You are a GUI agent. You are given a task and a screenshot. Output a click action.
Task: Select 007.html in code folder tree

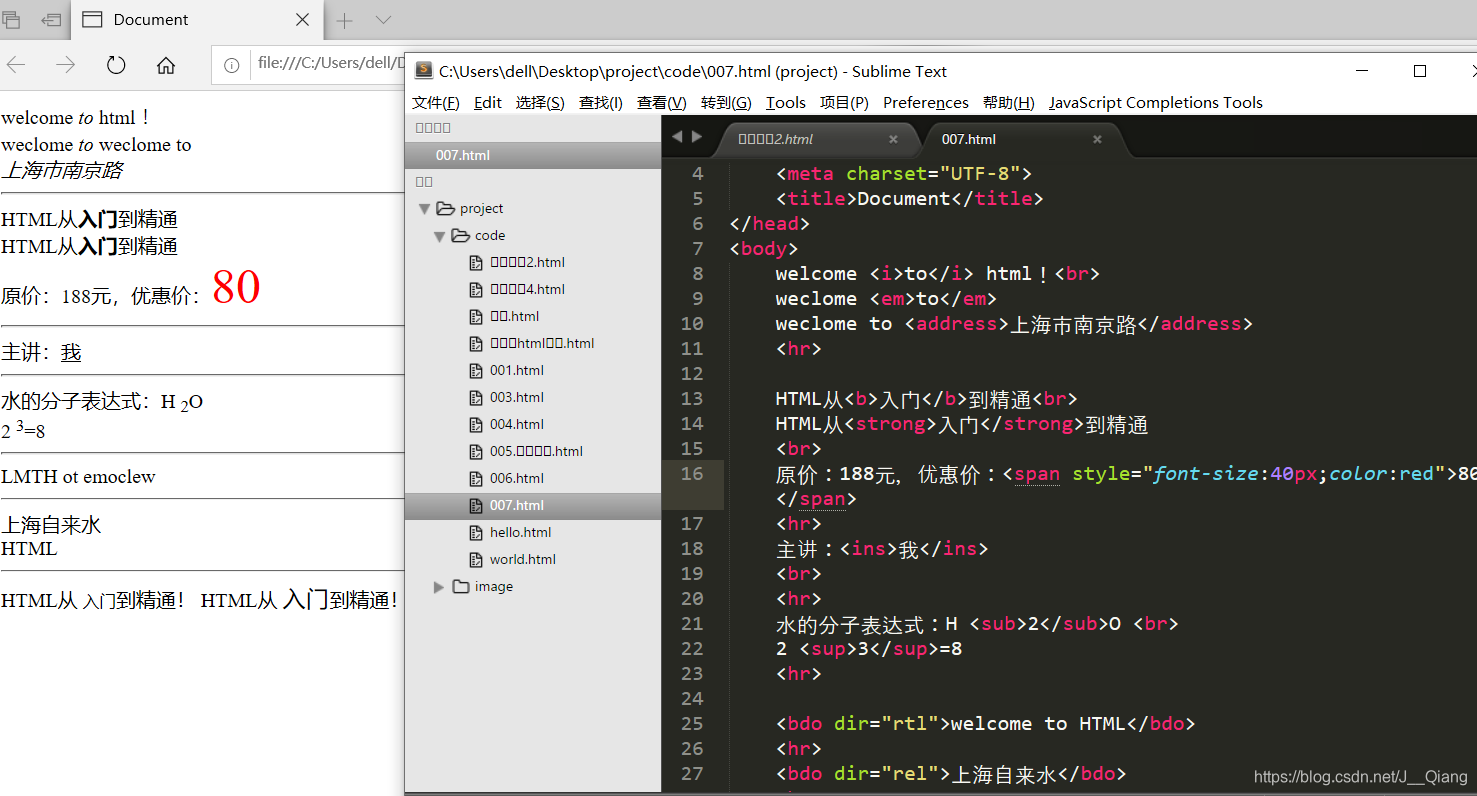pos(533,505)
